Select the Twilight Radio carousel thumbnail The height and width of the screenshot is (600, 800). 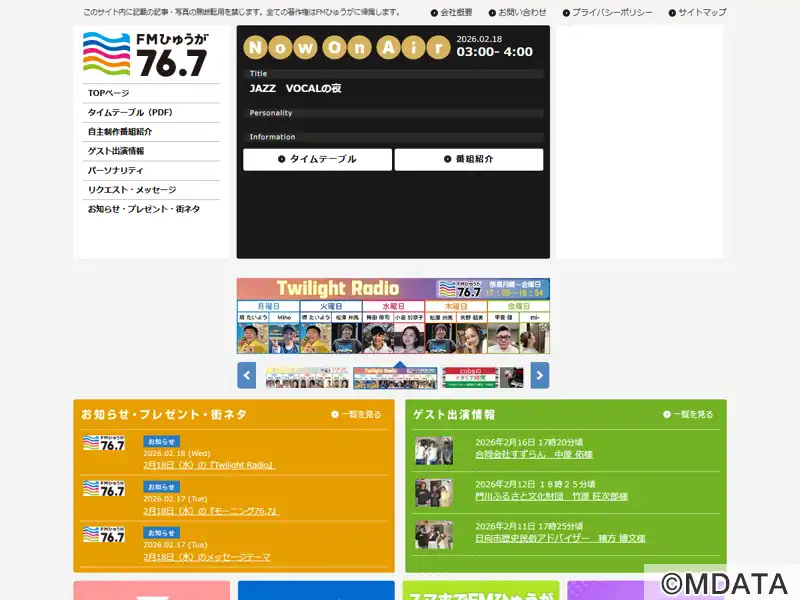pos(395,378)
